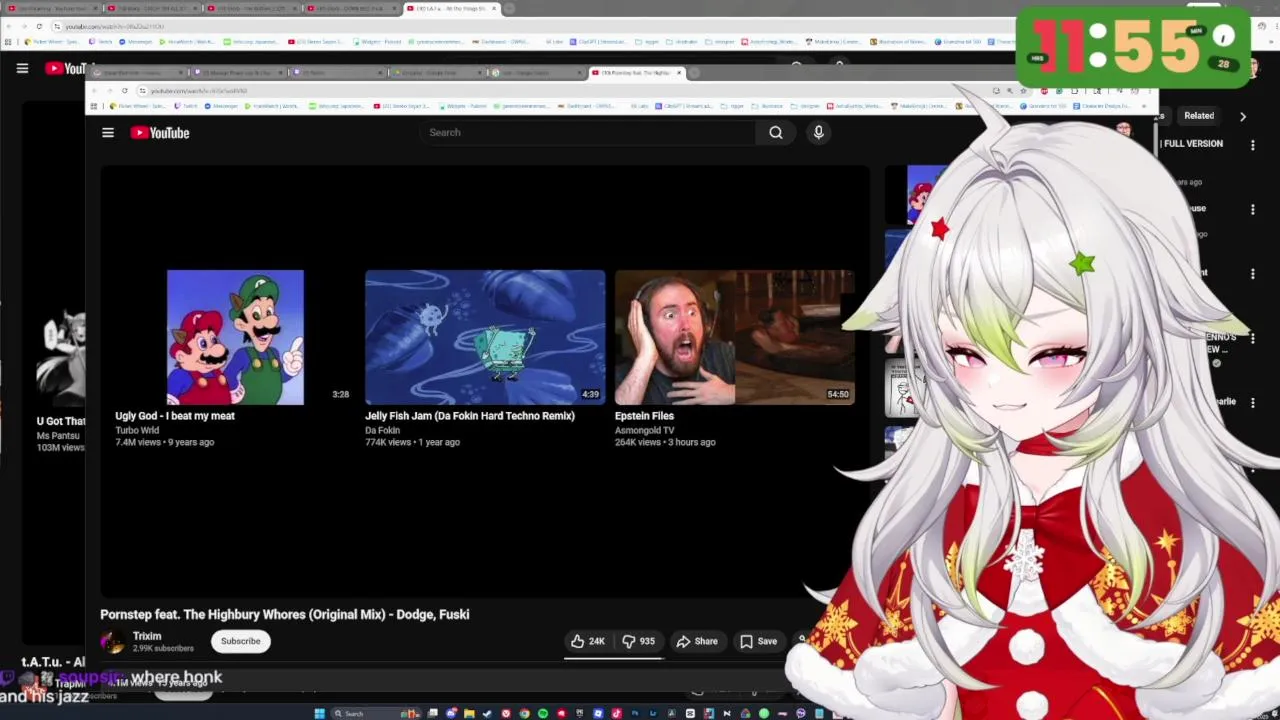Like the video with 24K likes

588,641
